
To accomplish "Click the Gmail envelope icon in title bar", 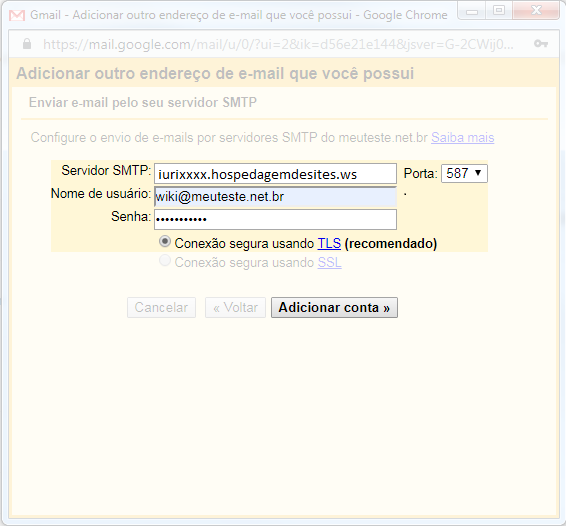I will click(17, 15).
